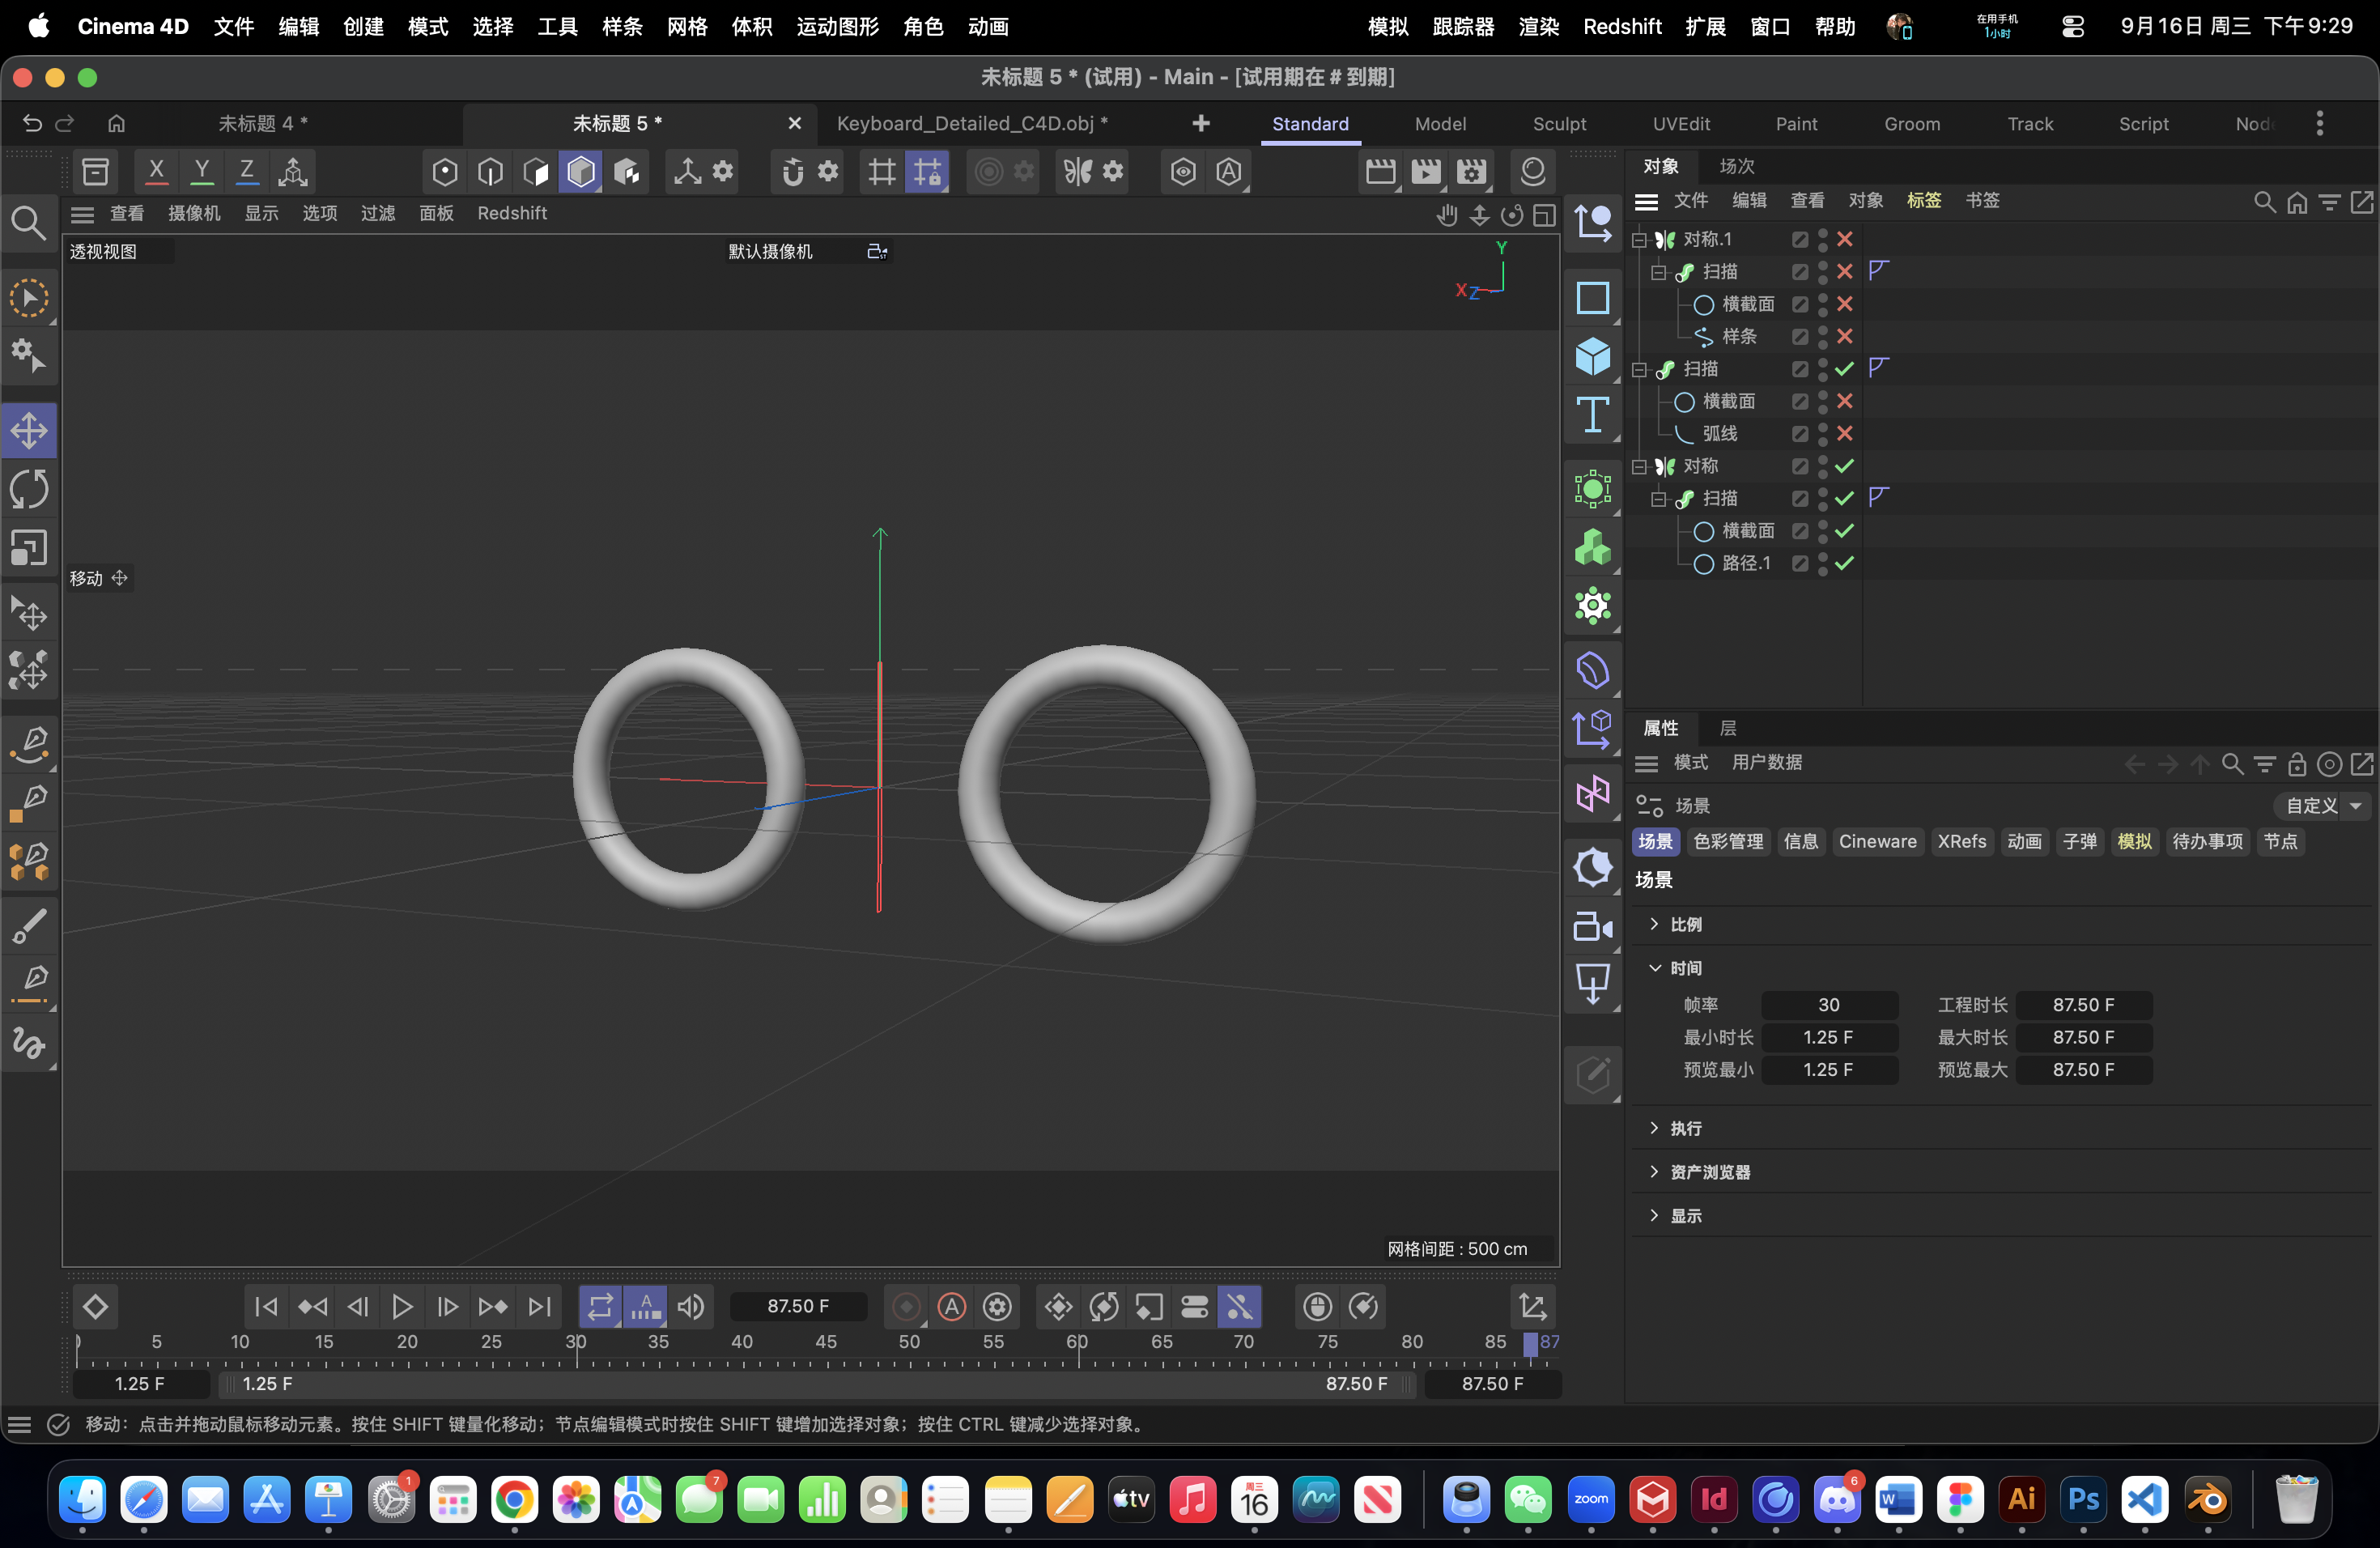The image size is (2380, 1548).
Task: Undo the last action
Action: click(32, 123)
